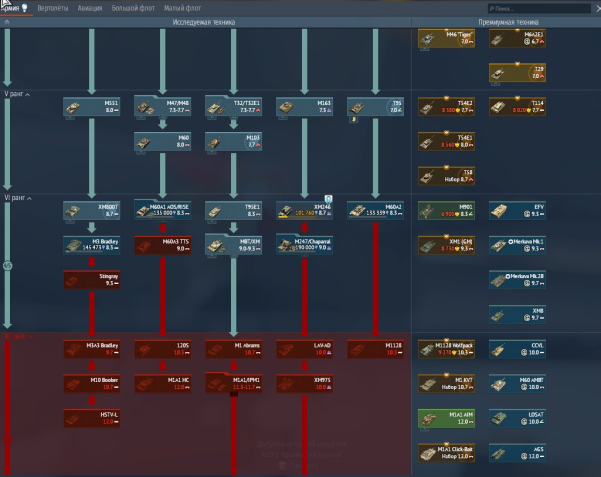Image resolution: width=601 pixels, height=477 pixels.
Task: Click the M163 anti-air vehicle icon
Action: click(x=304, y=106)
